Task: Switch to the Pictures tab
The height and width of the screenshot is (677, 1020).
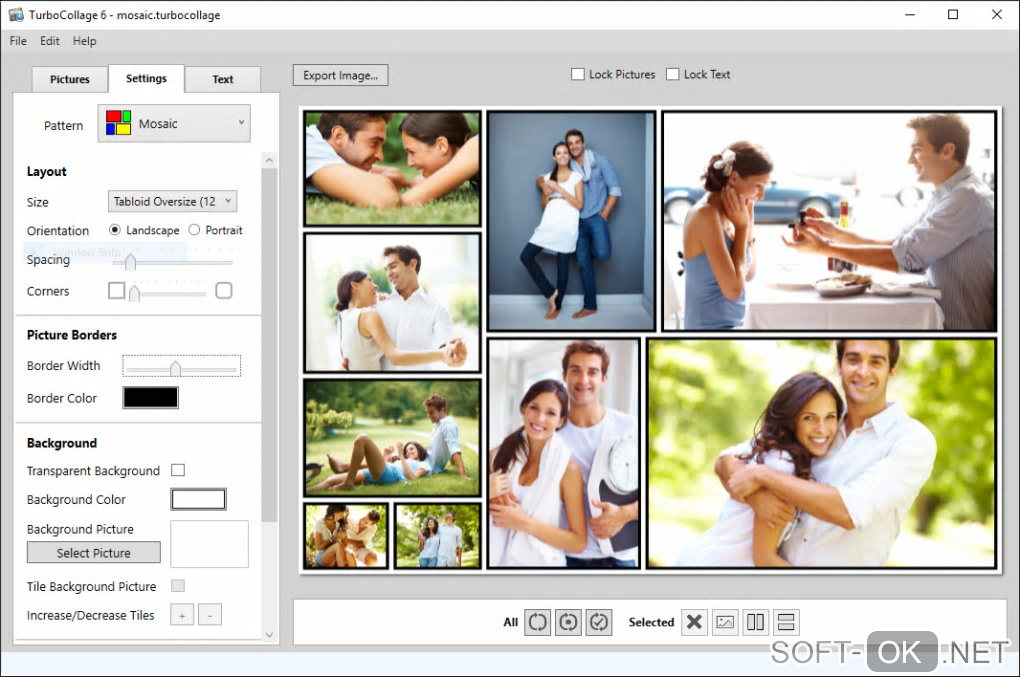Action: [x=70, y=79]
